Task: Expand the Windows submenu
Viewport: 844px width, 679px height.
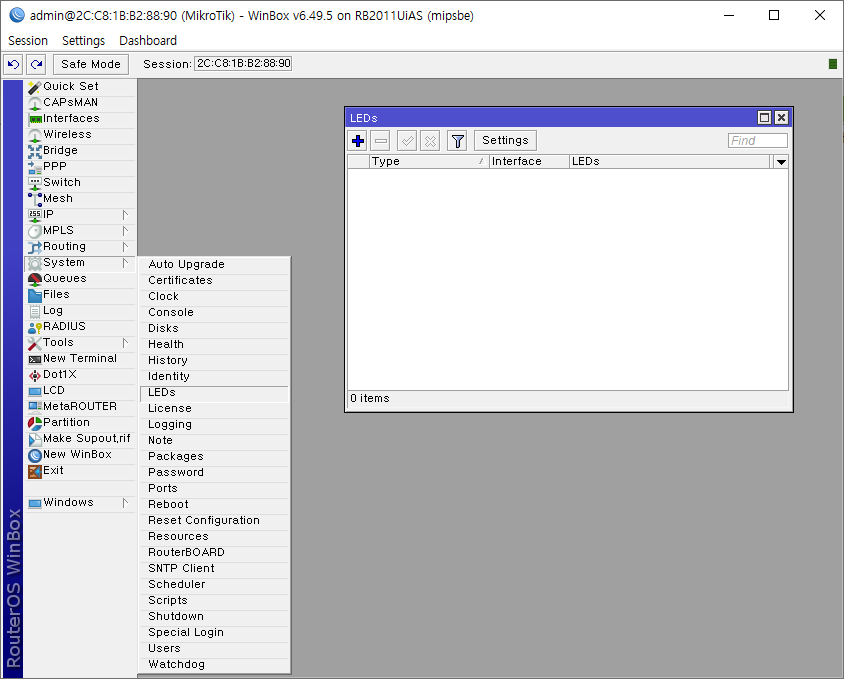Action: tap(80, 502)
